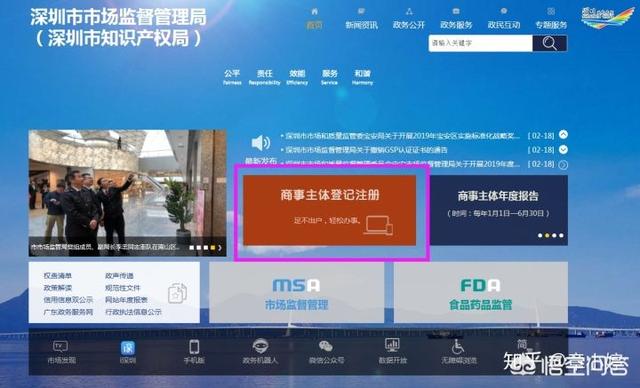Open 商事主体登记注册 orange button
The height and width of the screenshot is (388, 640).
coord(330,211)
